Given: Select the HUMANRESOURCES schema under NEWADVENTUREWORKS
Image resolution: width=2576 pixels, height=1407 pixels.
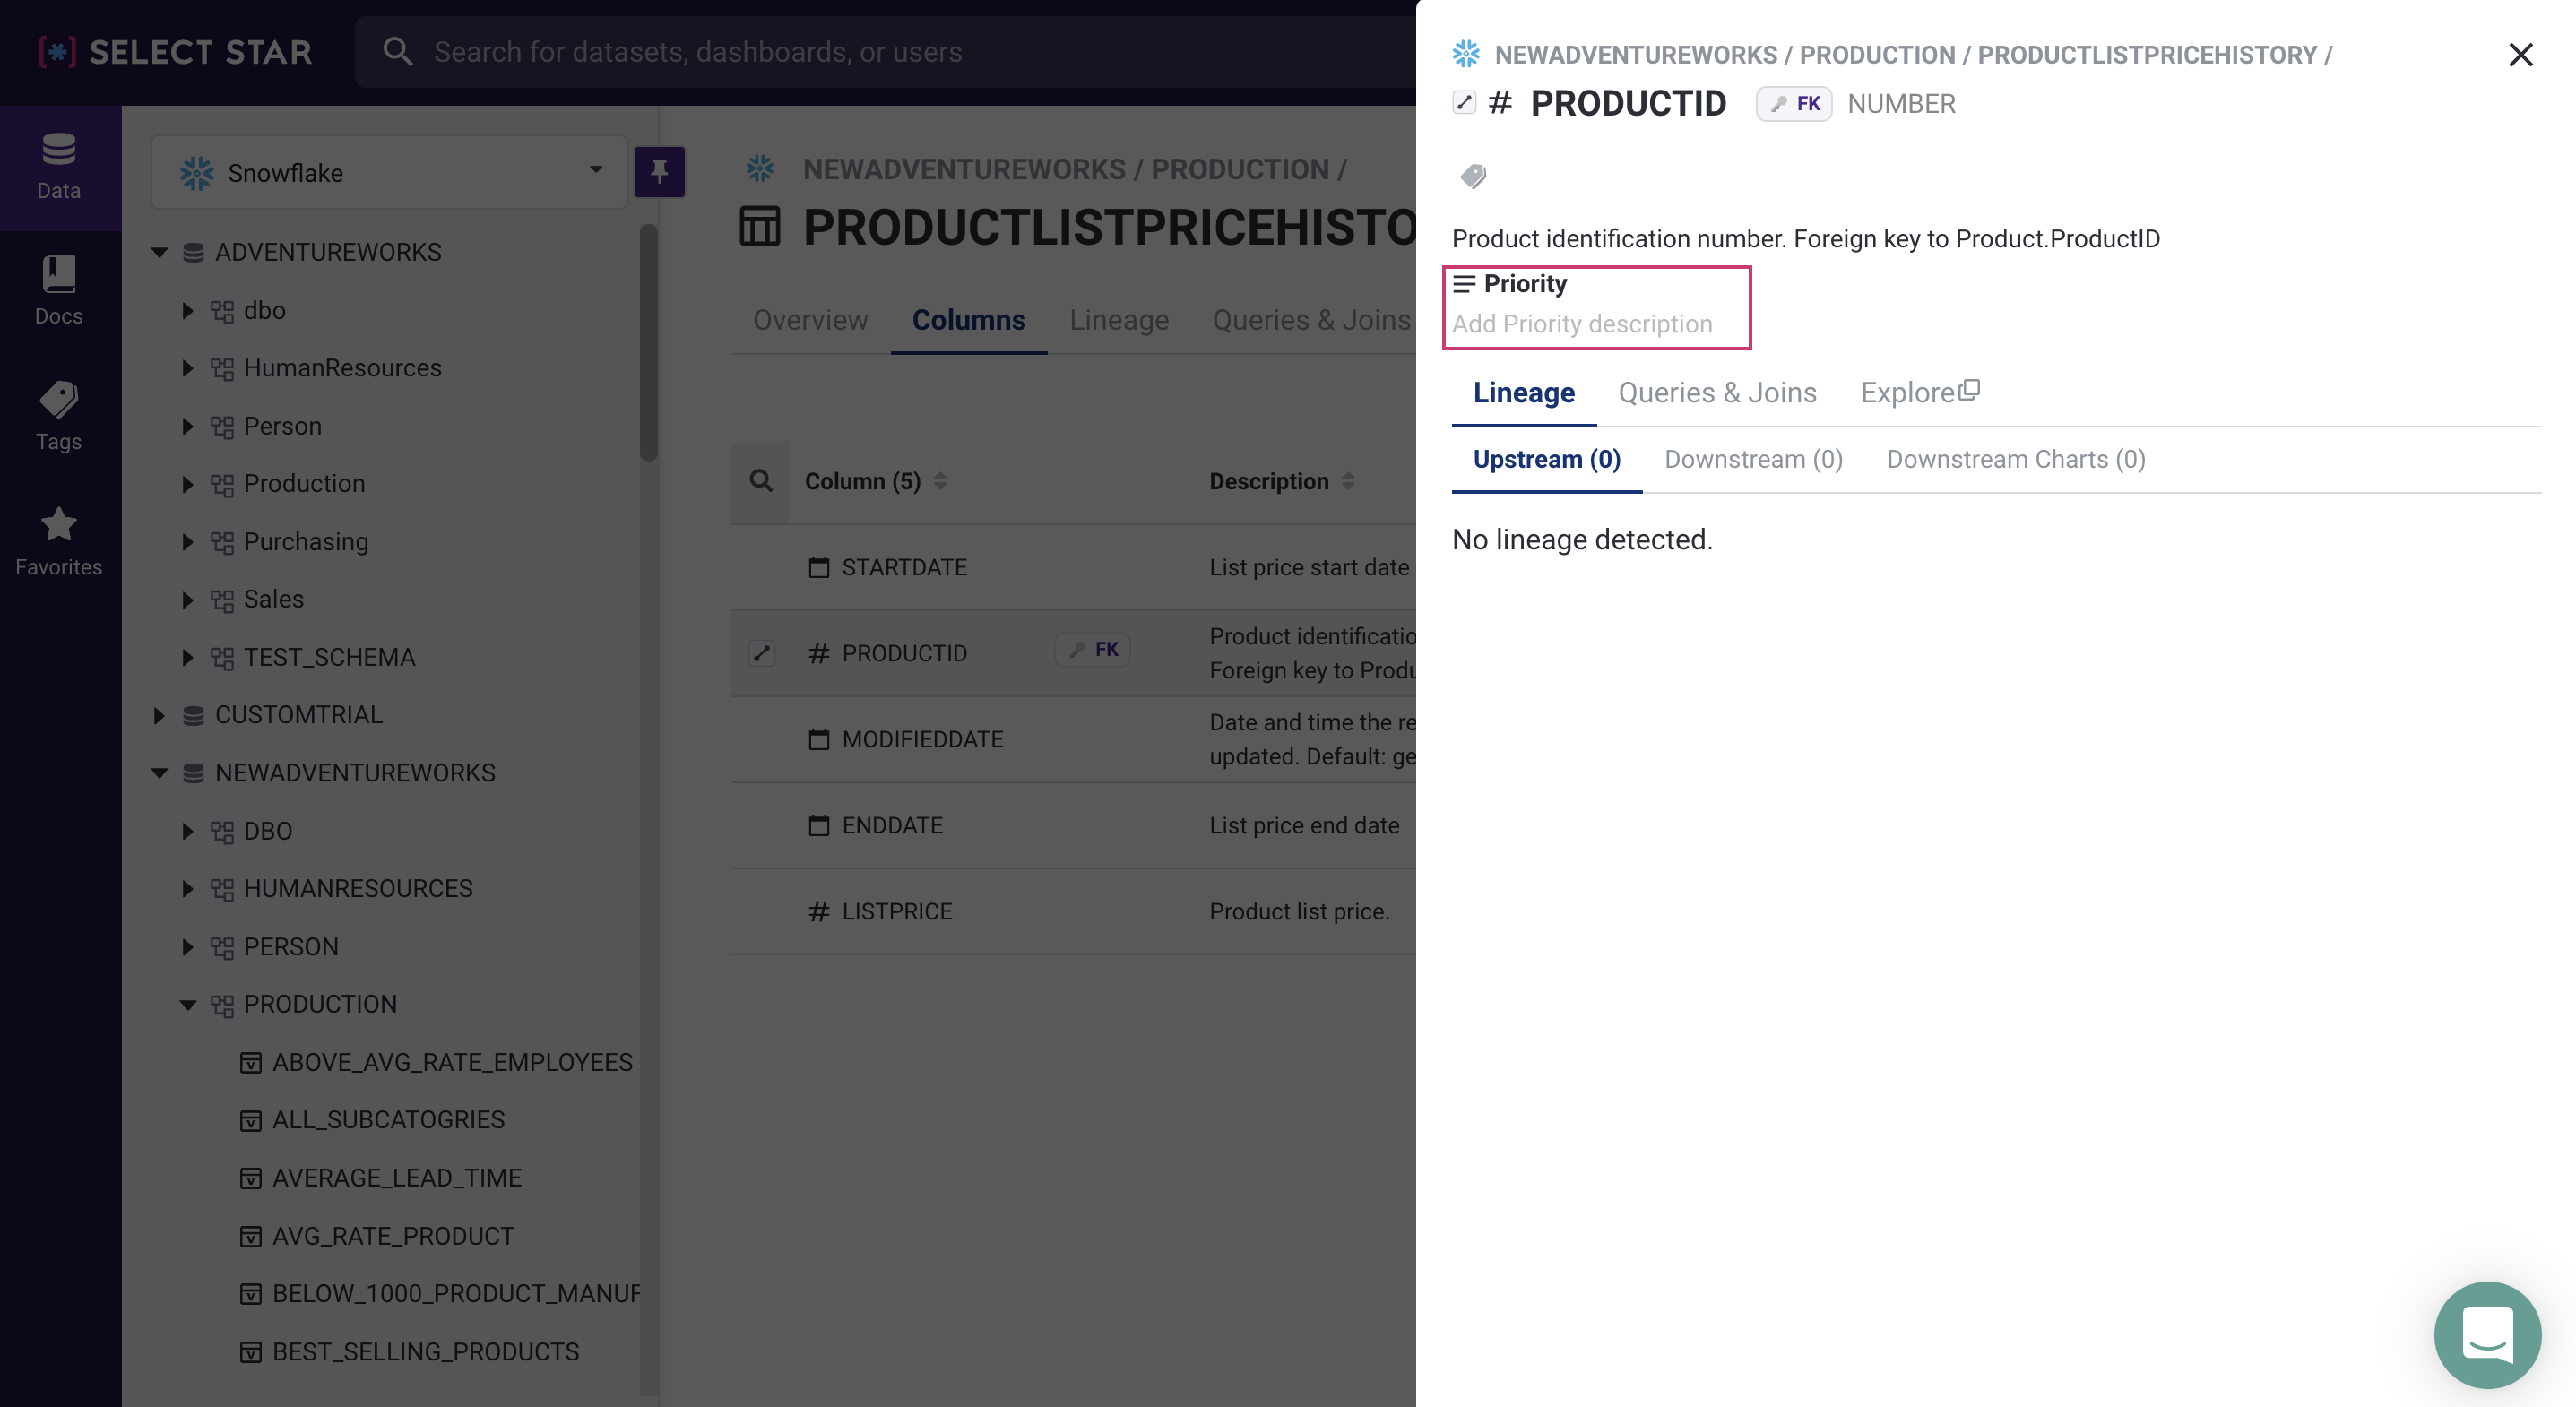Looking at the screenshot, I should coord(358,888).
